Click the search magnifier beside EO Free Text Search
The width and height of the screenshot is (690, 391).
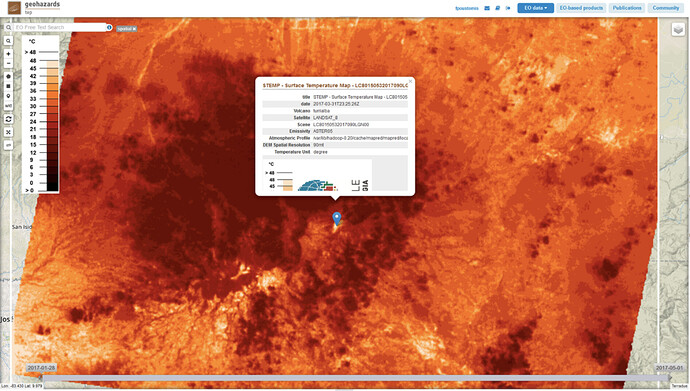point(8,27)
